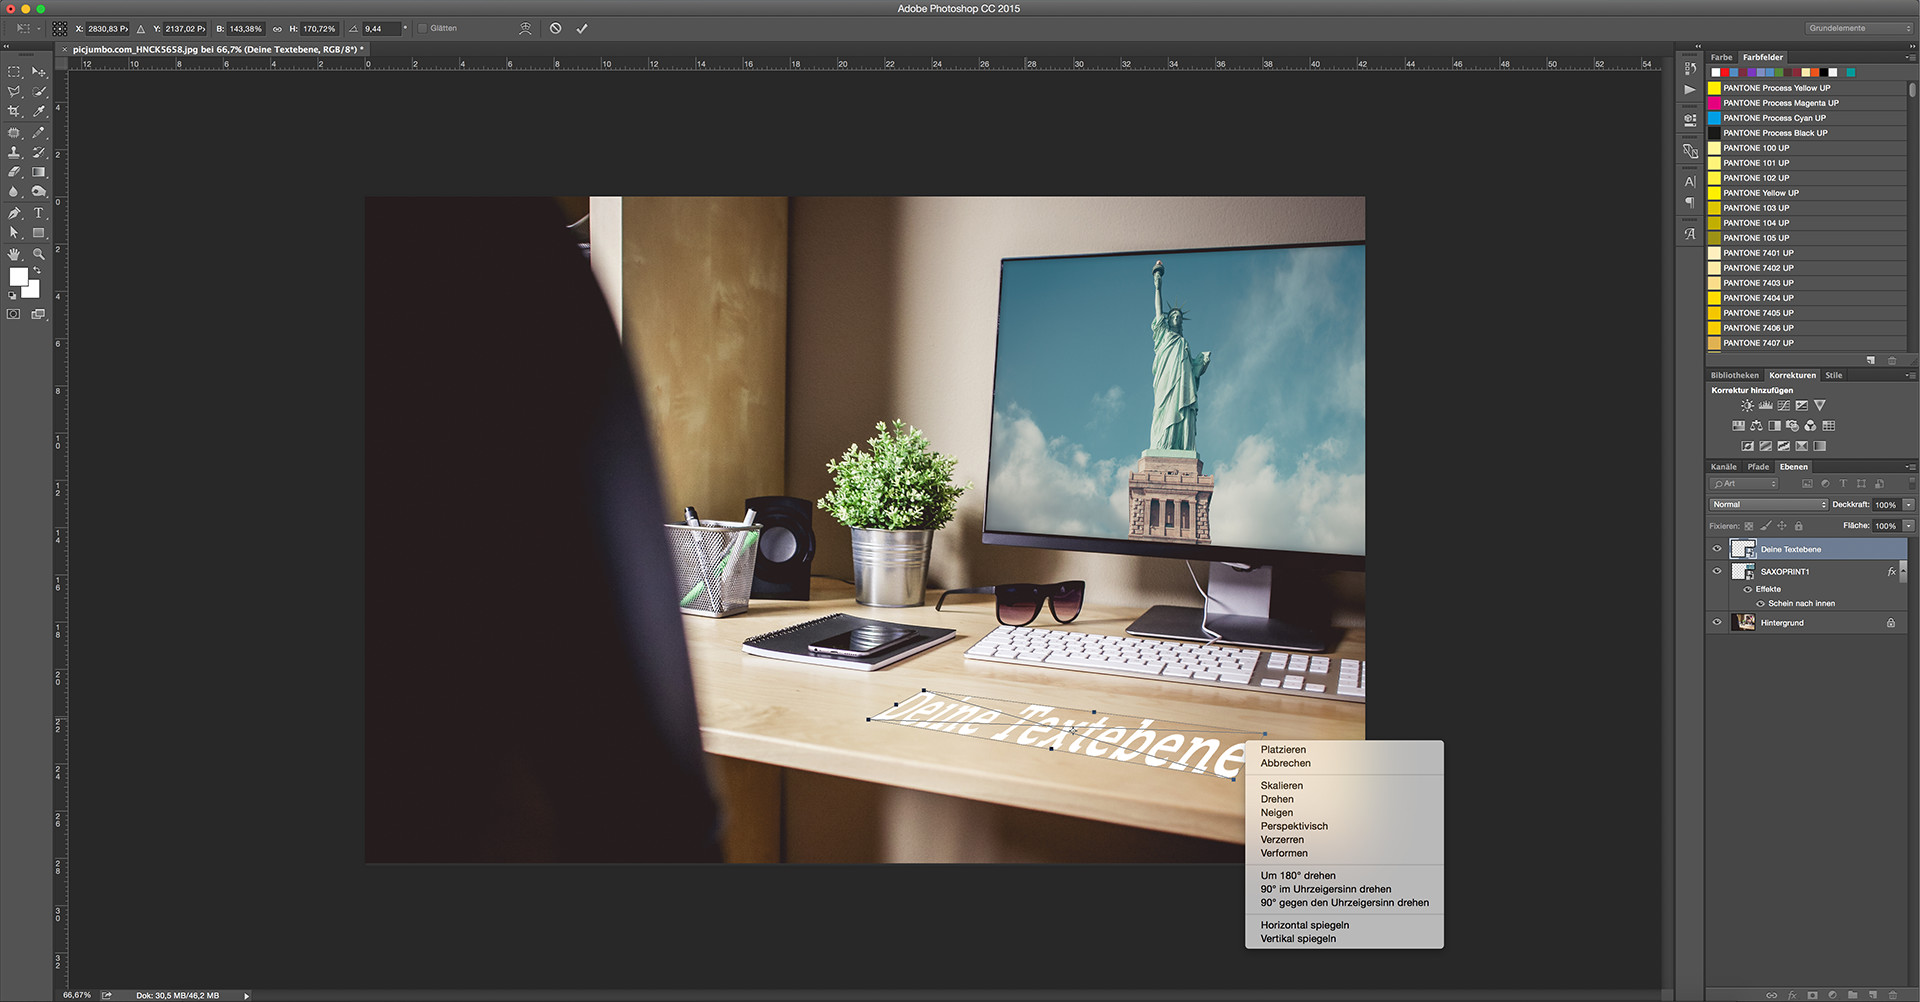Image resolution: width=1920 pixels, height=1002 pixels.
Task: Select the Zoom tool
Action: point(37,253)
